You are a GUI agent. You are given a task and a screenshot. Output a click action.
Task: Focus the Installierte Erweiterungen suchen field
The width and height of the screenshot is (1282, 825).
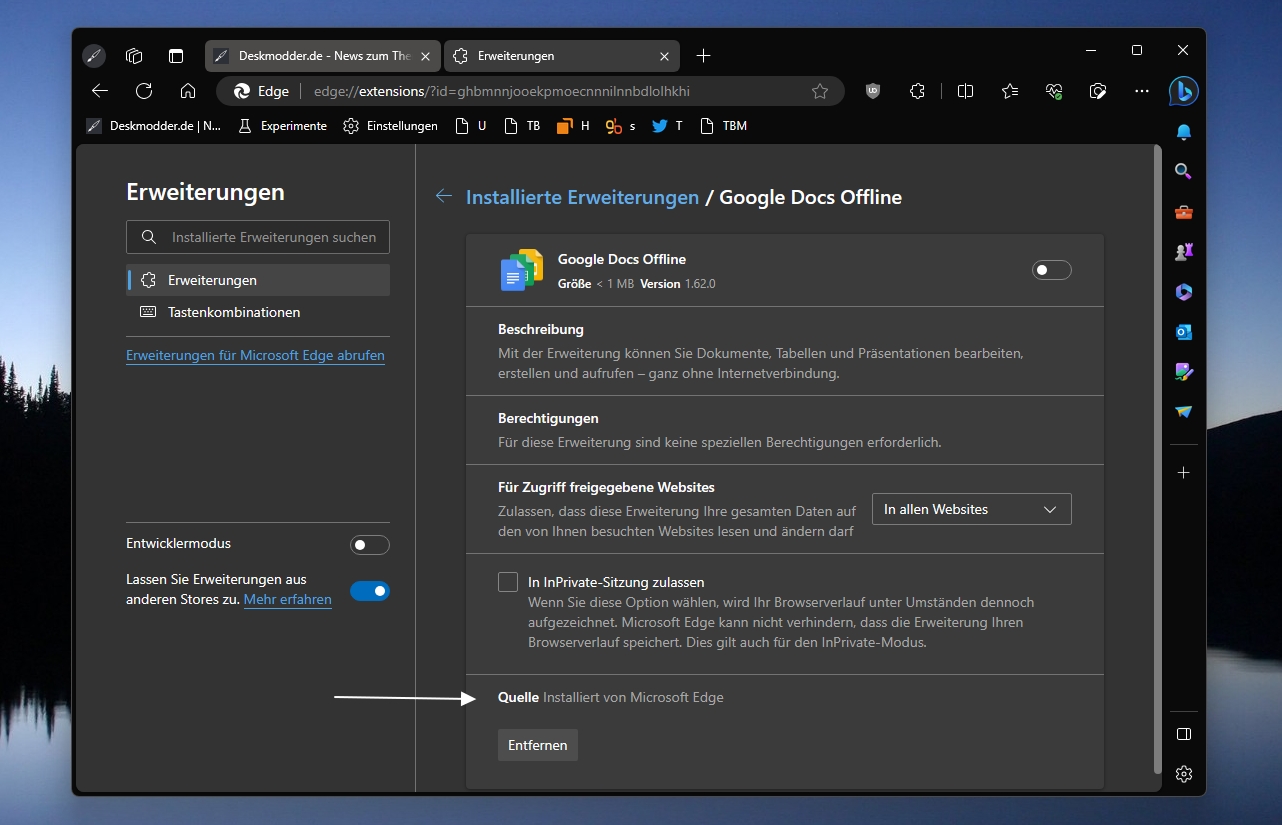point(258,237)
